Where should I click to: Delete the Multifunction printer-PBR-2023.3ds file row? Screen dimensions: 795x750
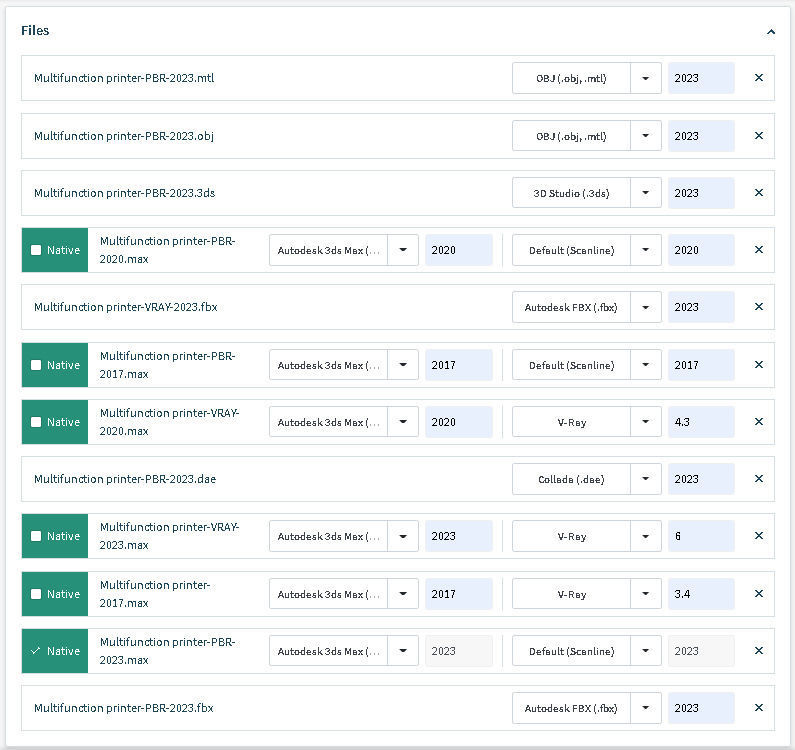click(x=759, y=193)
